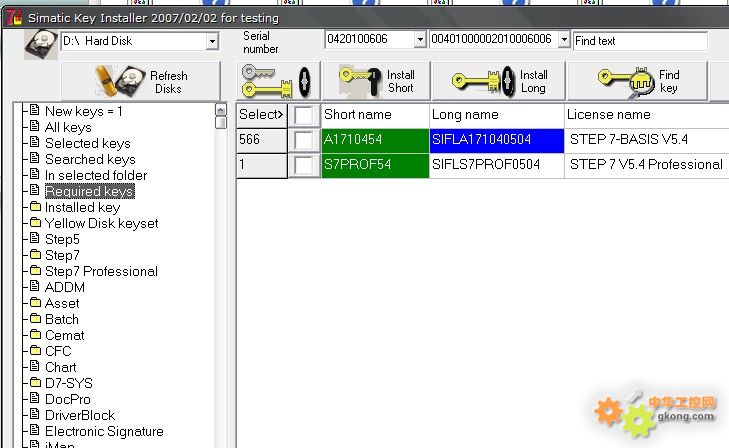Select blue cell SIFLA171040504

point(497,140)
